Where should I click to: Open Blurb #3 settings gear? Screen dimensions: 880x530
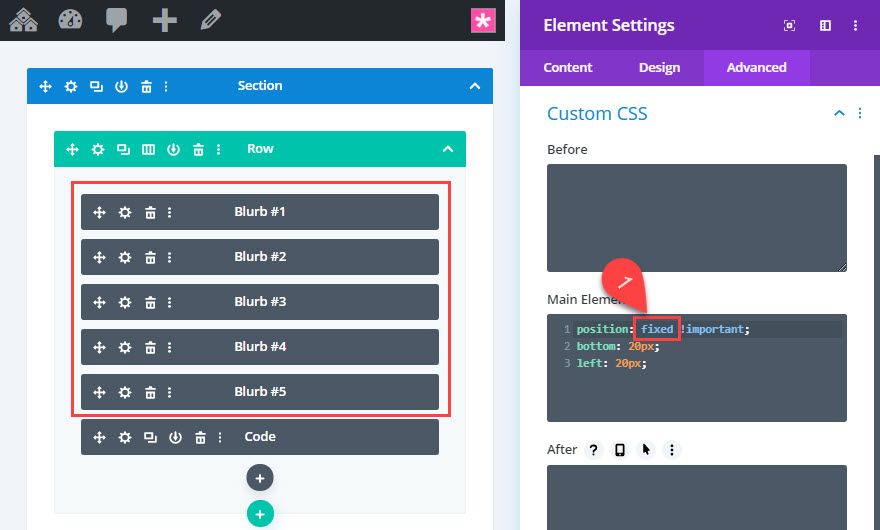coord(125,302)
